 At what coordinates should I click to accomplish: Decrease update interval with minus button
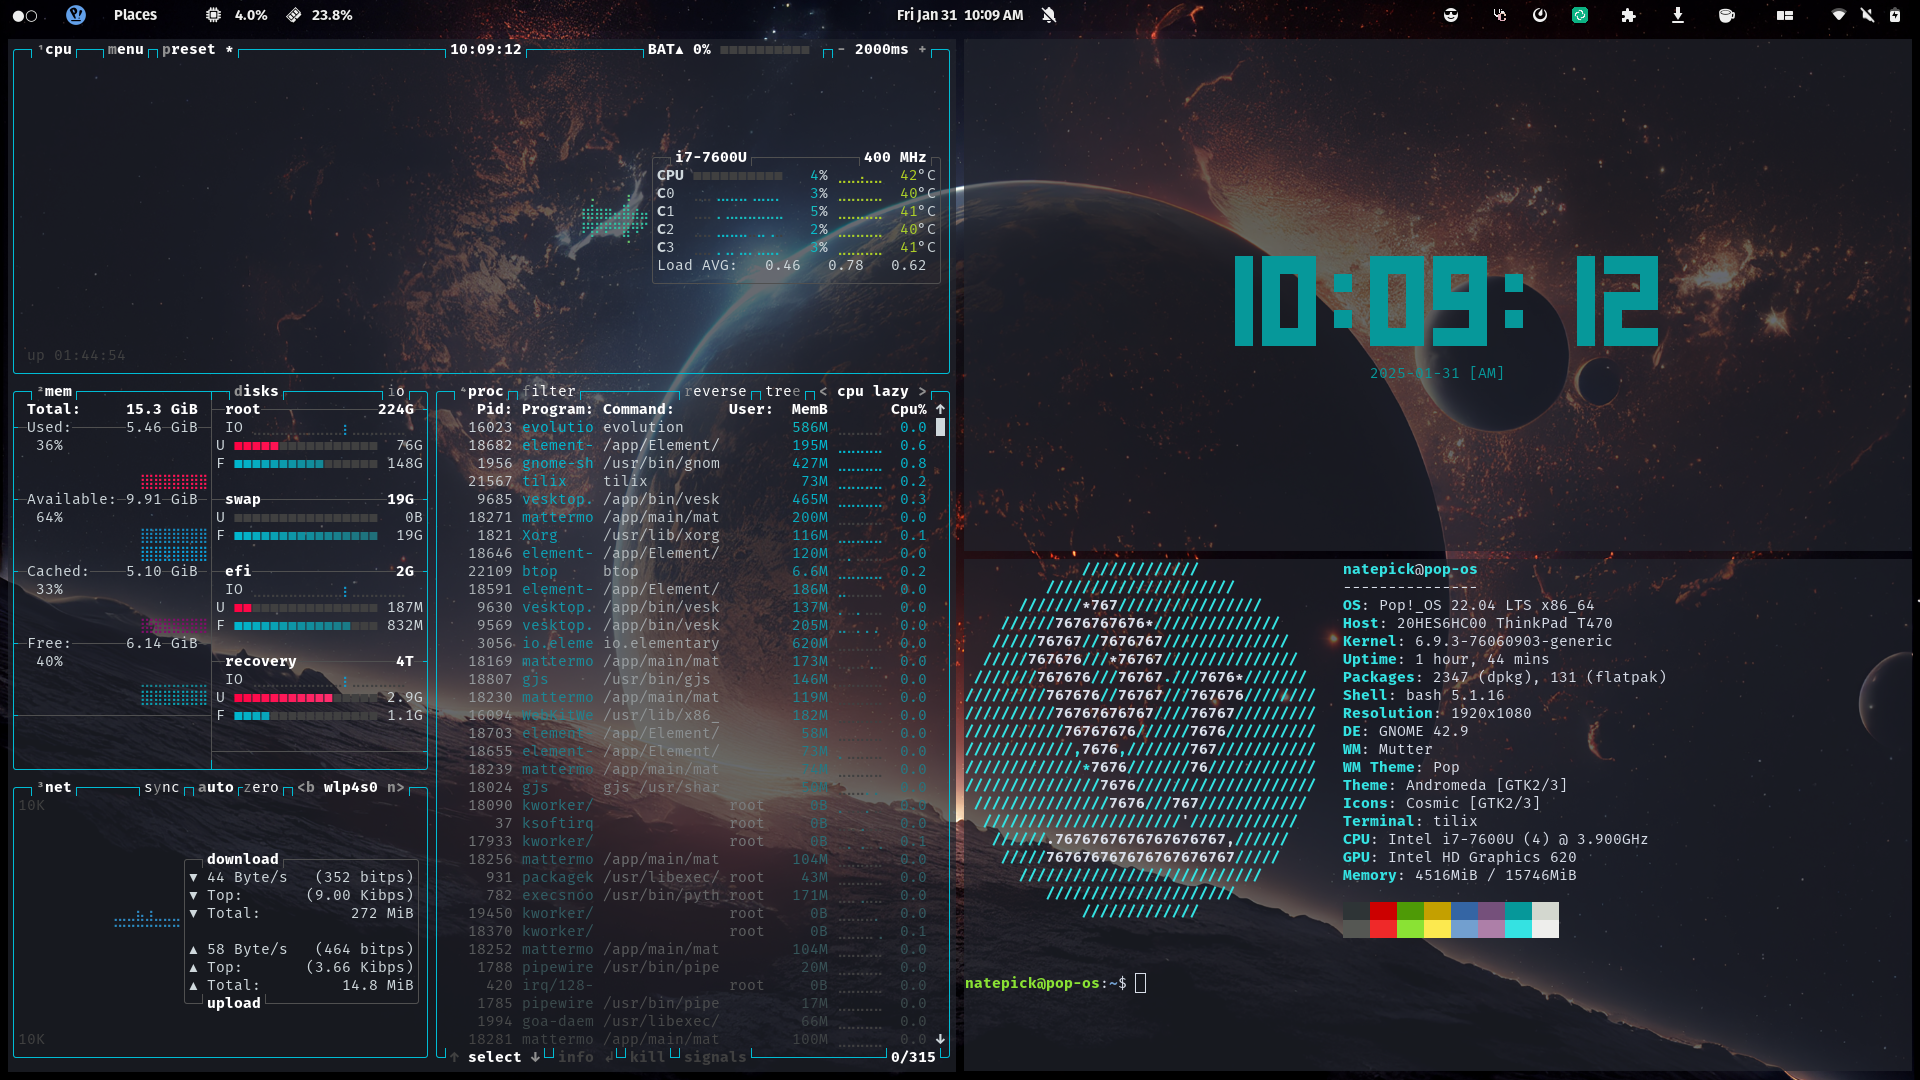(841, 49)
